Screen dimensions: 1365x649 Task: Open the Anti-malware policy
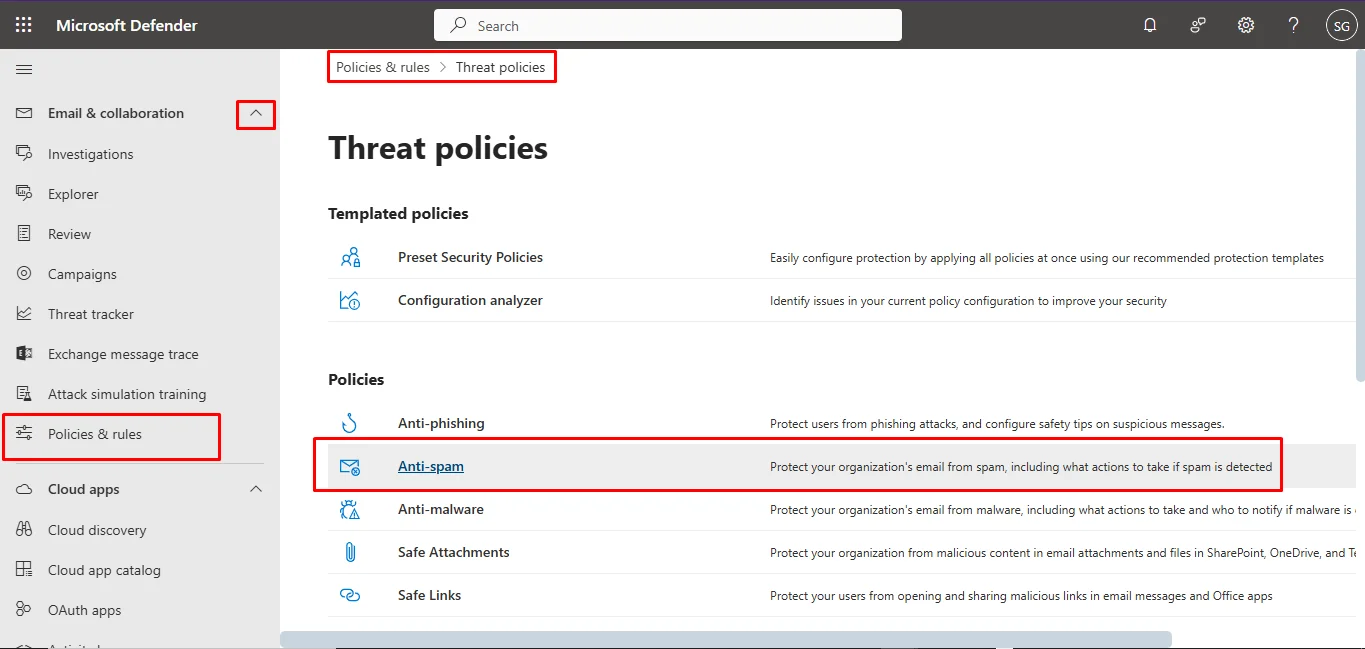441,509
